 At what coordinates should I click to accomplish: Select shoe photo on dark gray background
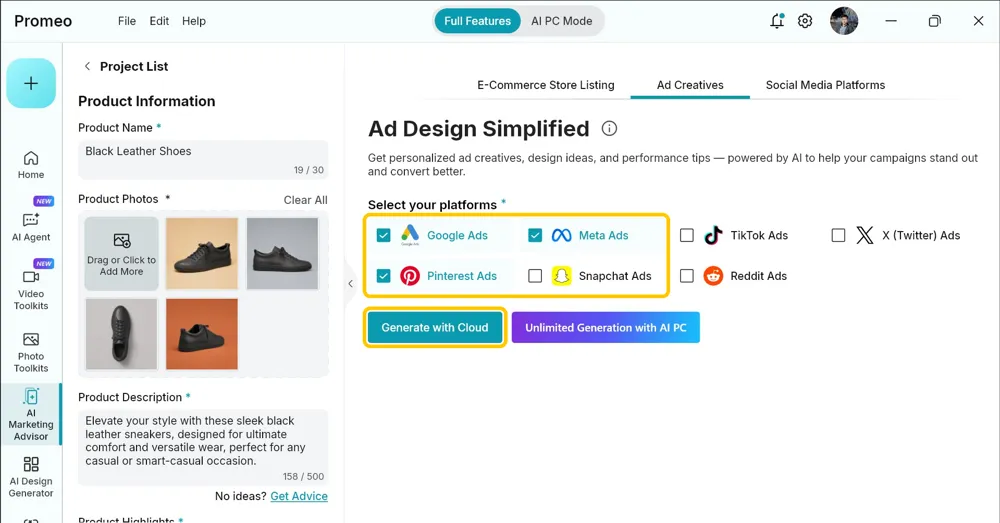283,254
